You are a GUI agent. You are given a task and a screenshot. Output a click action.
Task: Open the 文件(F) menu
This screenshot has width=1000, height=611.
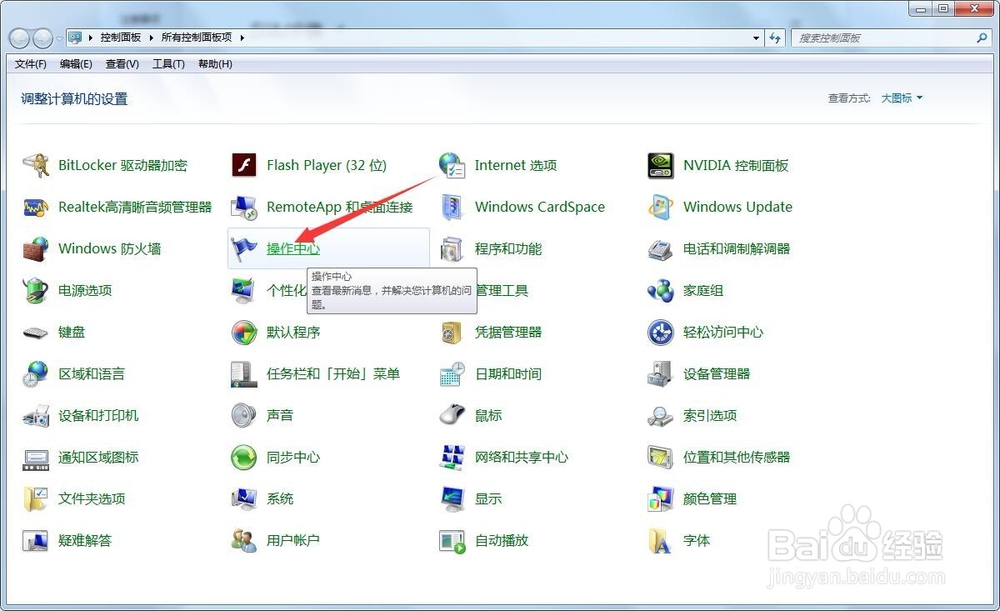coord(31,64)
